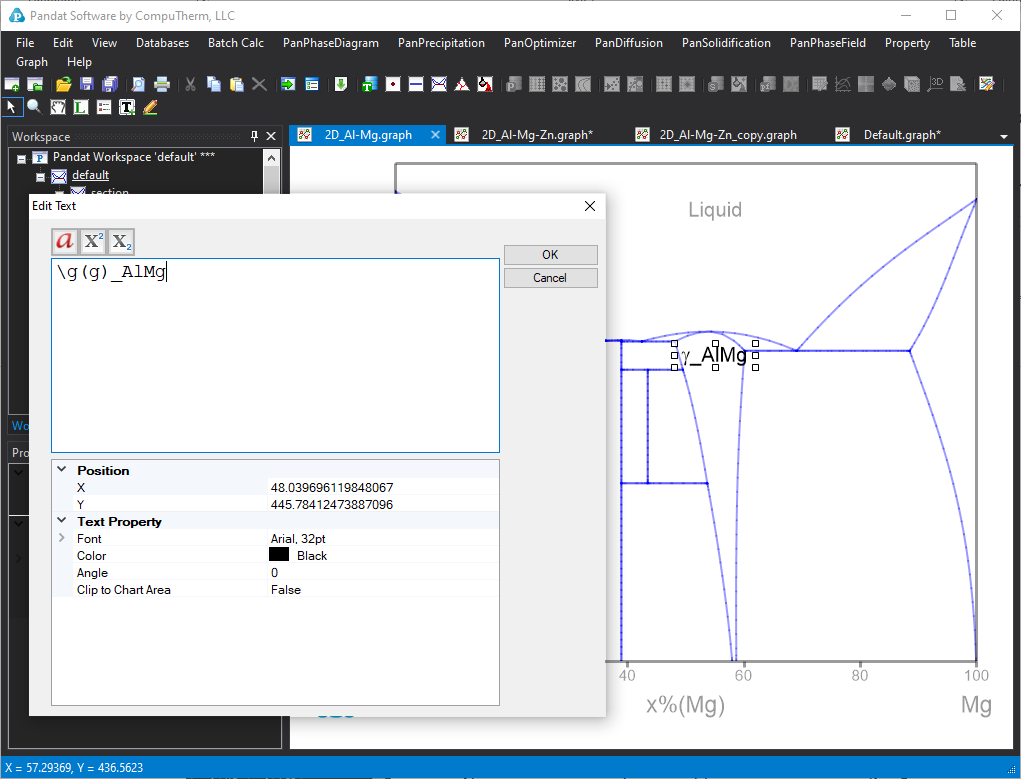Click the superscript X² button in Edit Text
1021x779 pixels.
pos(93,241)
